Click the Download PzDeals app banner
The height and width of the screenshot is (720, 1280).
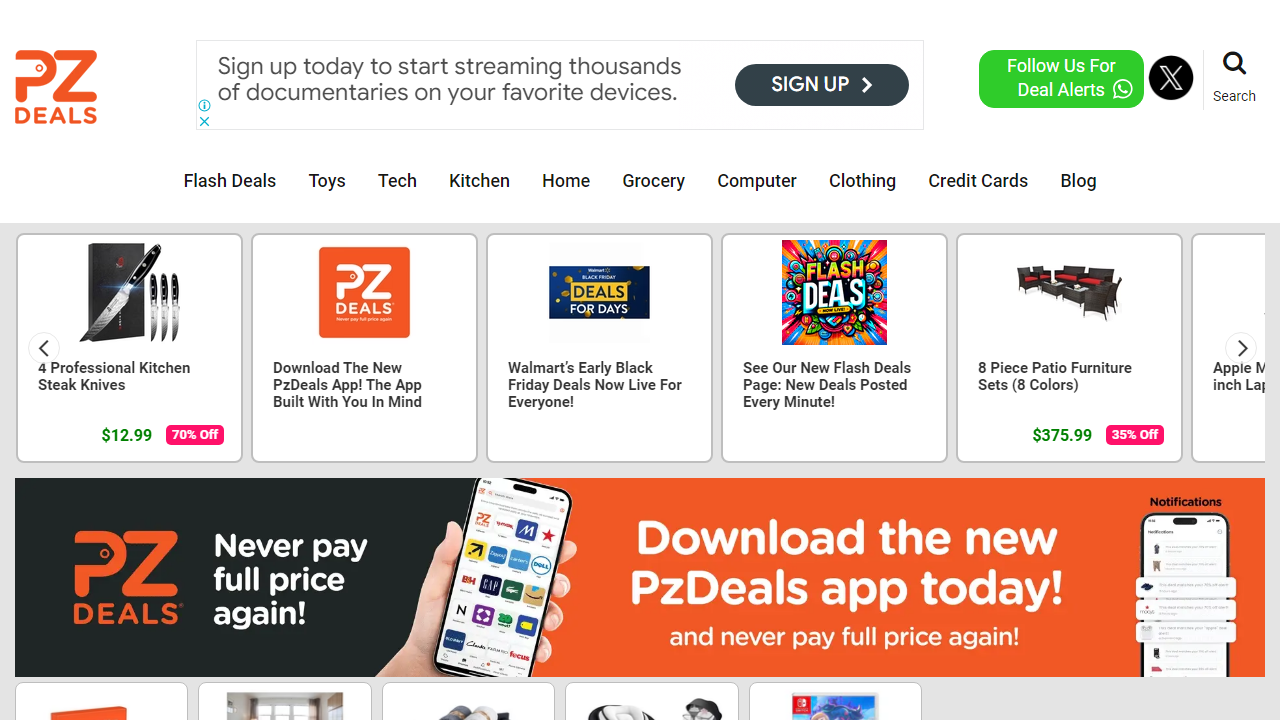(x=640, y=577)
